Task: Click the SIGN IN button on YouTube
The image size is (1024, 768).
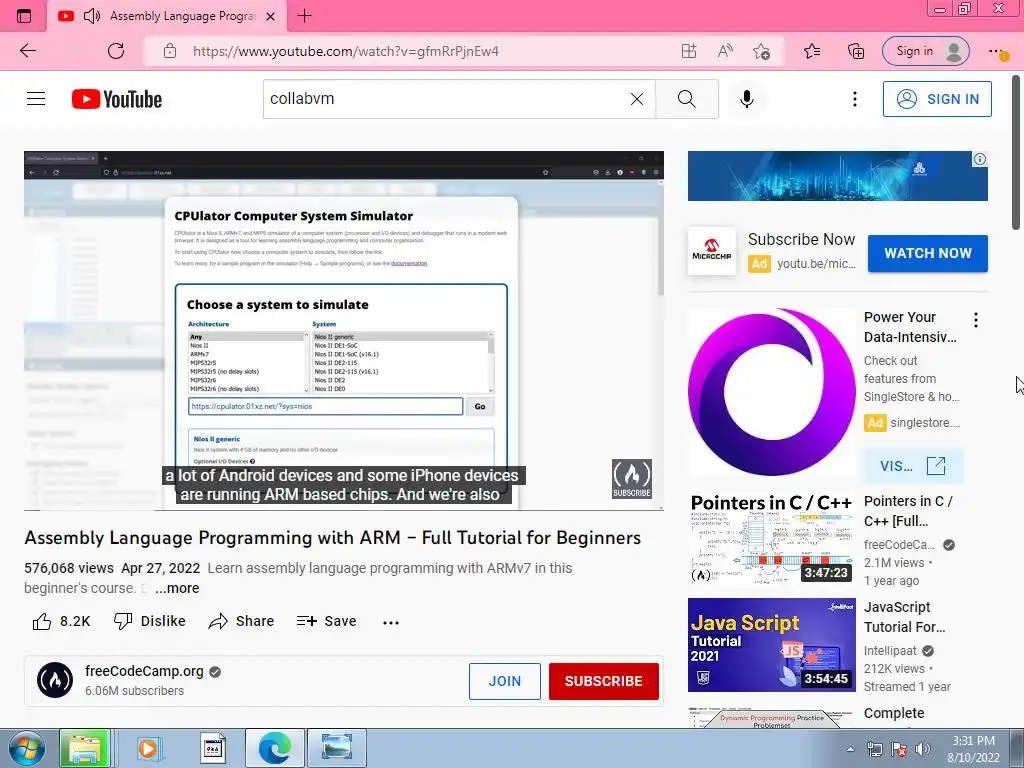Action: [936, 99]
